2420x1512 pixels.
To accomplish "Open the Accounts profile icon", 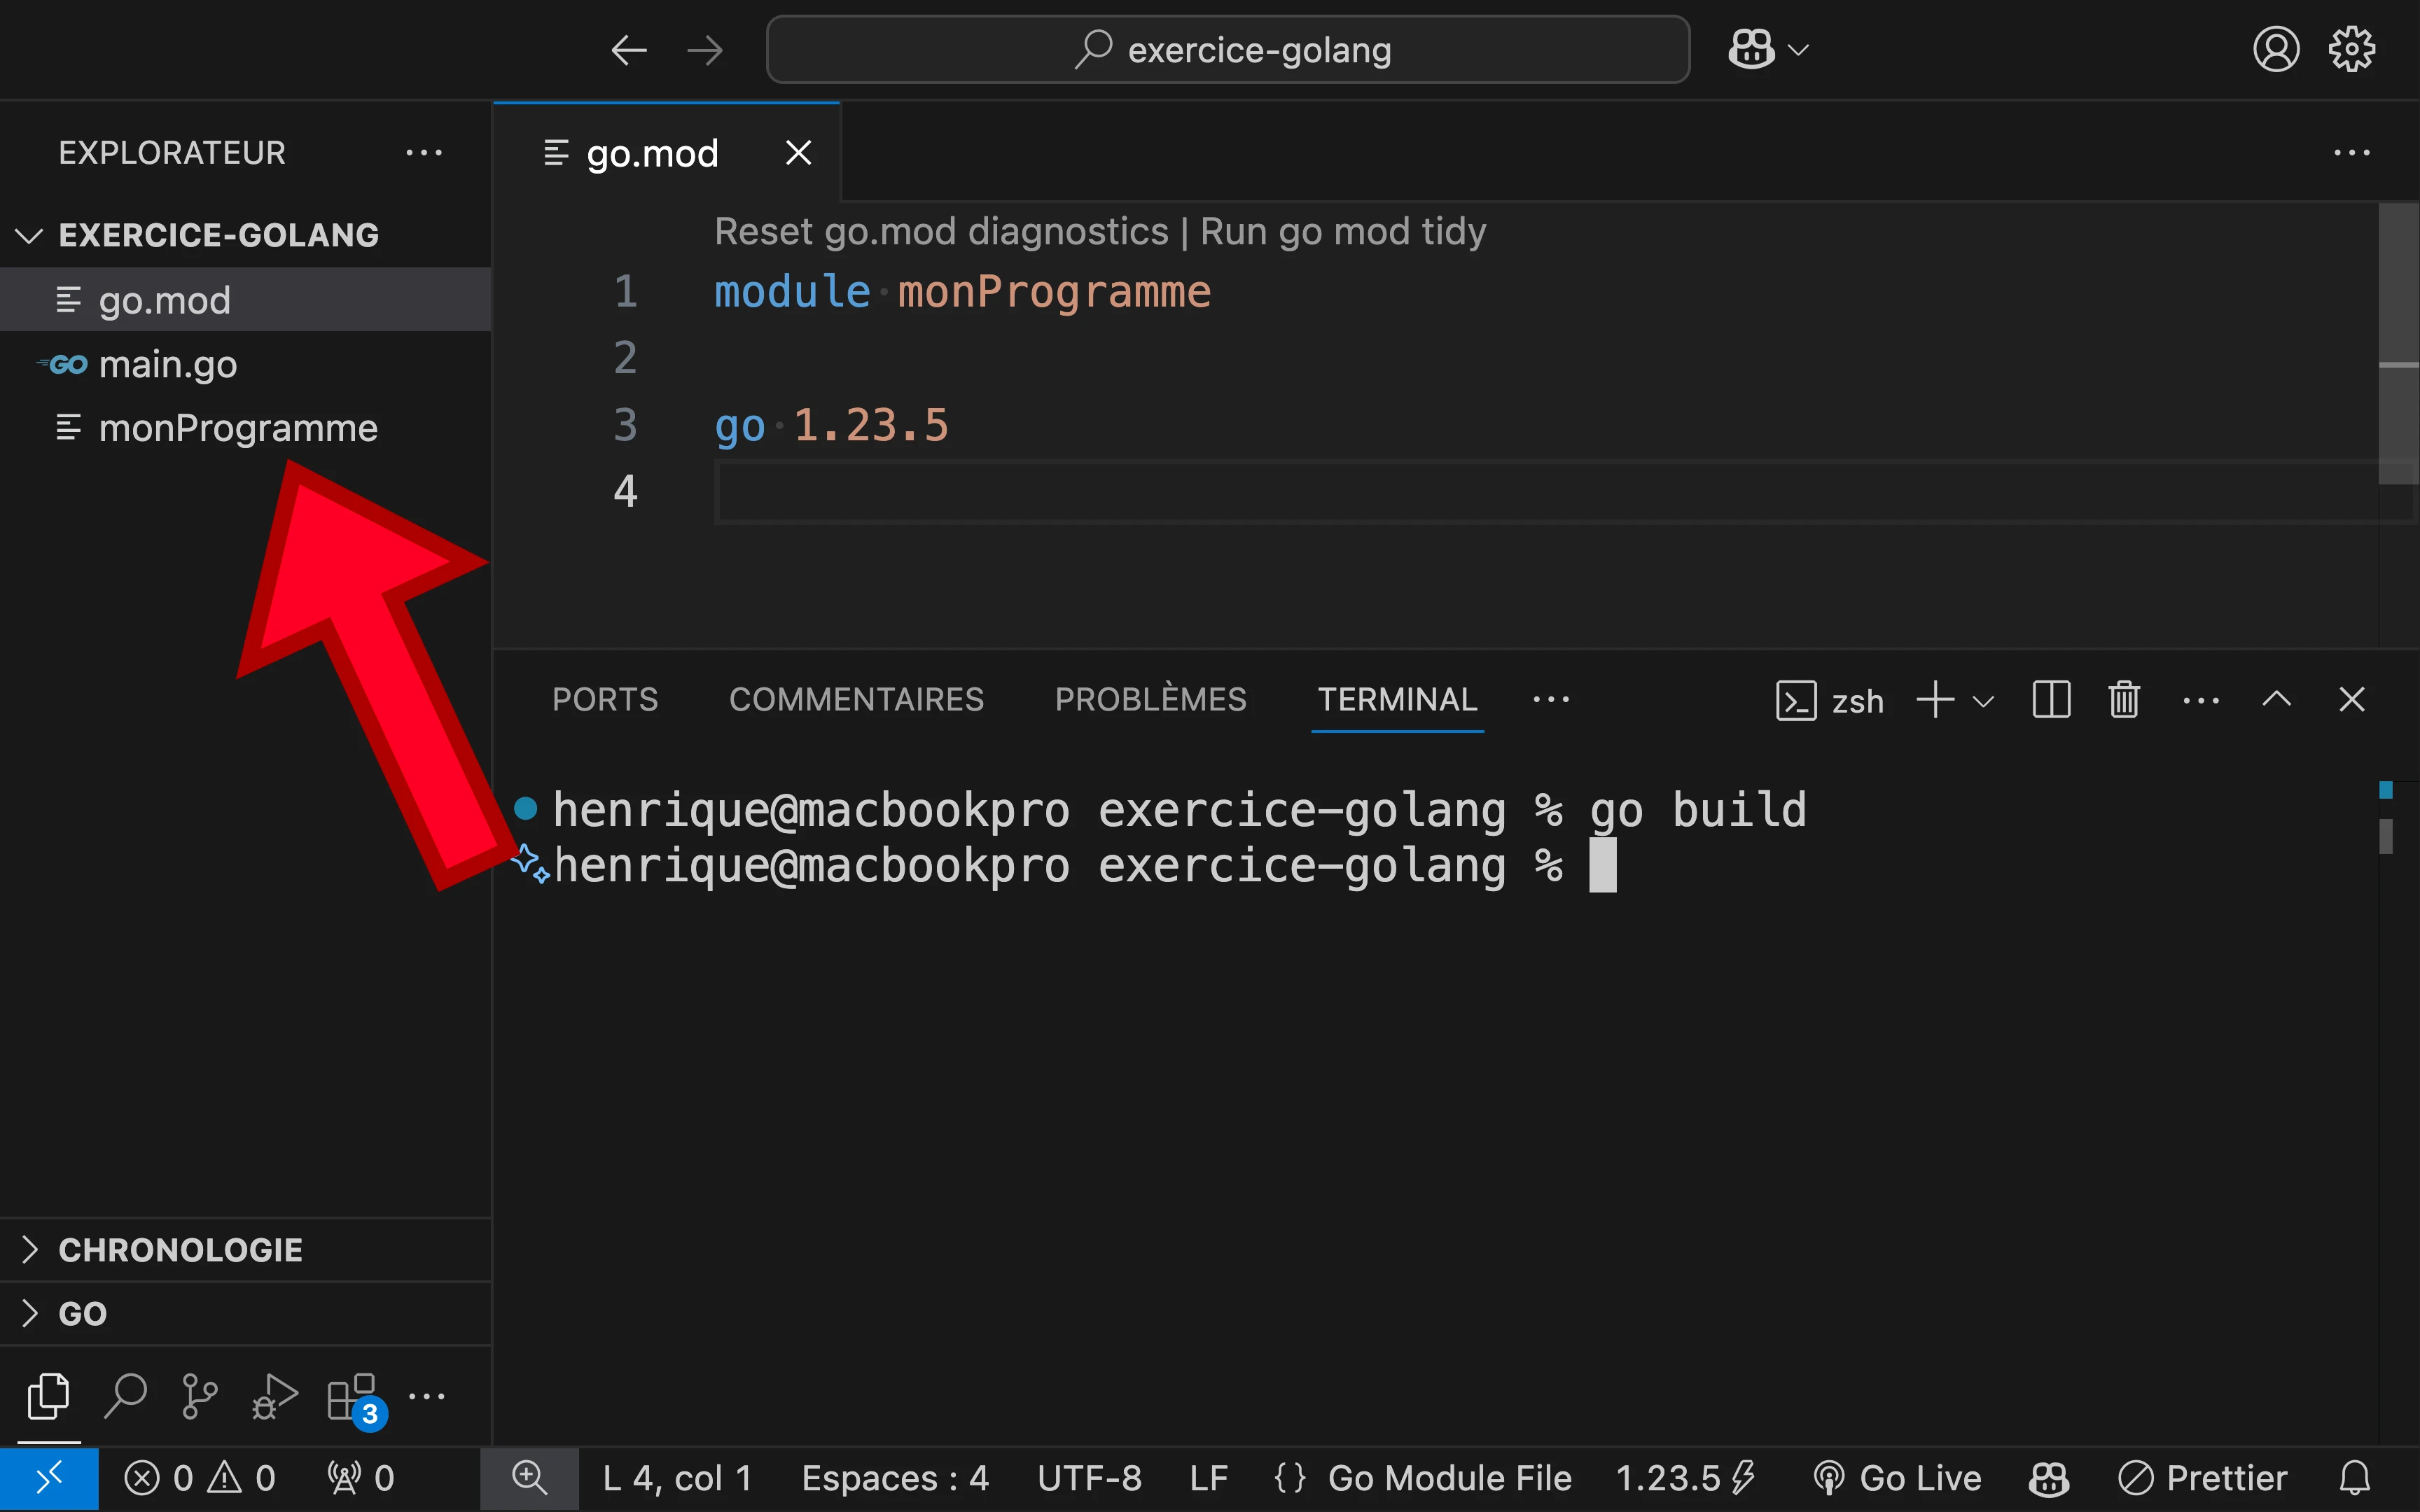I will [x=2276, y=49].
